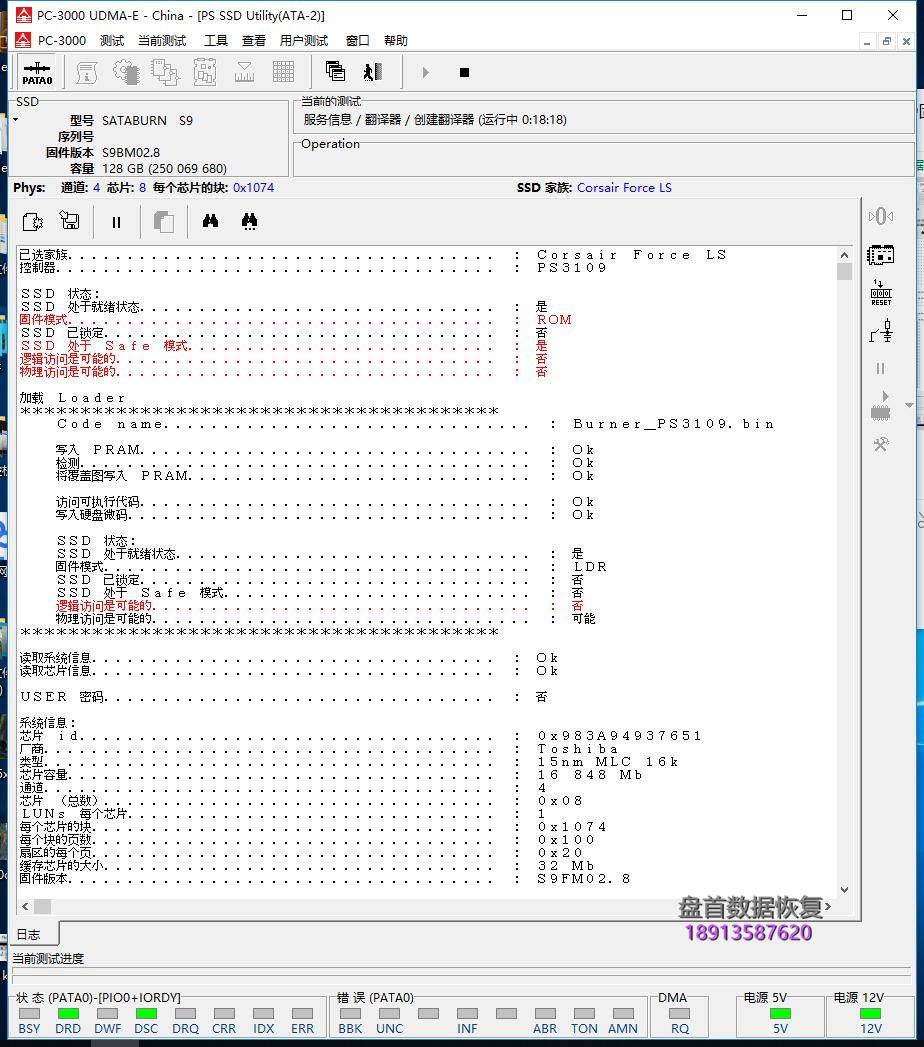Viewport: 924px width, 1047px height.
Task: Click the stop test square button
Action: click(x=464, y=72)
